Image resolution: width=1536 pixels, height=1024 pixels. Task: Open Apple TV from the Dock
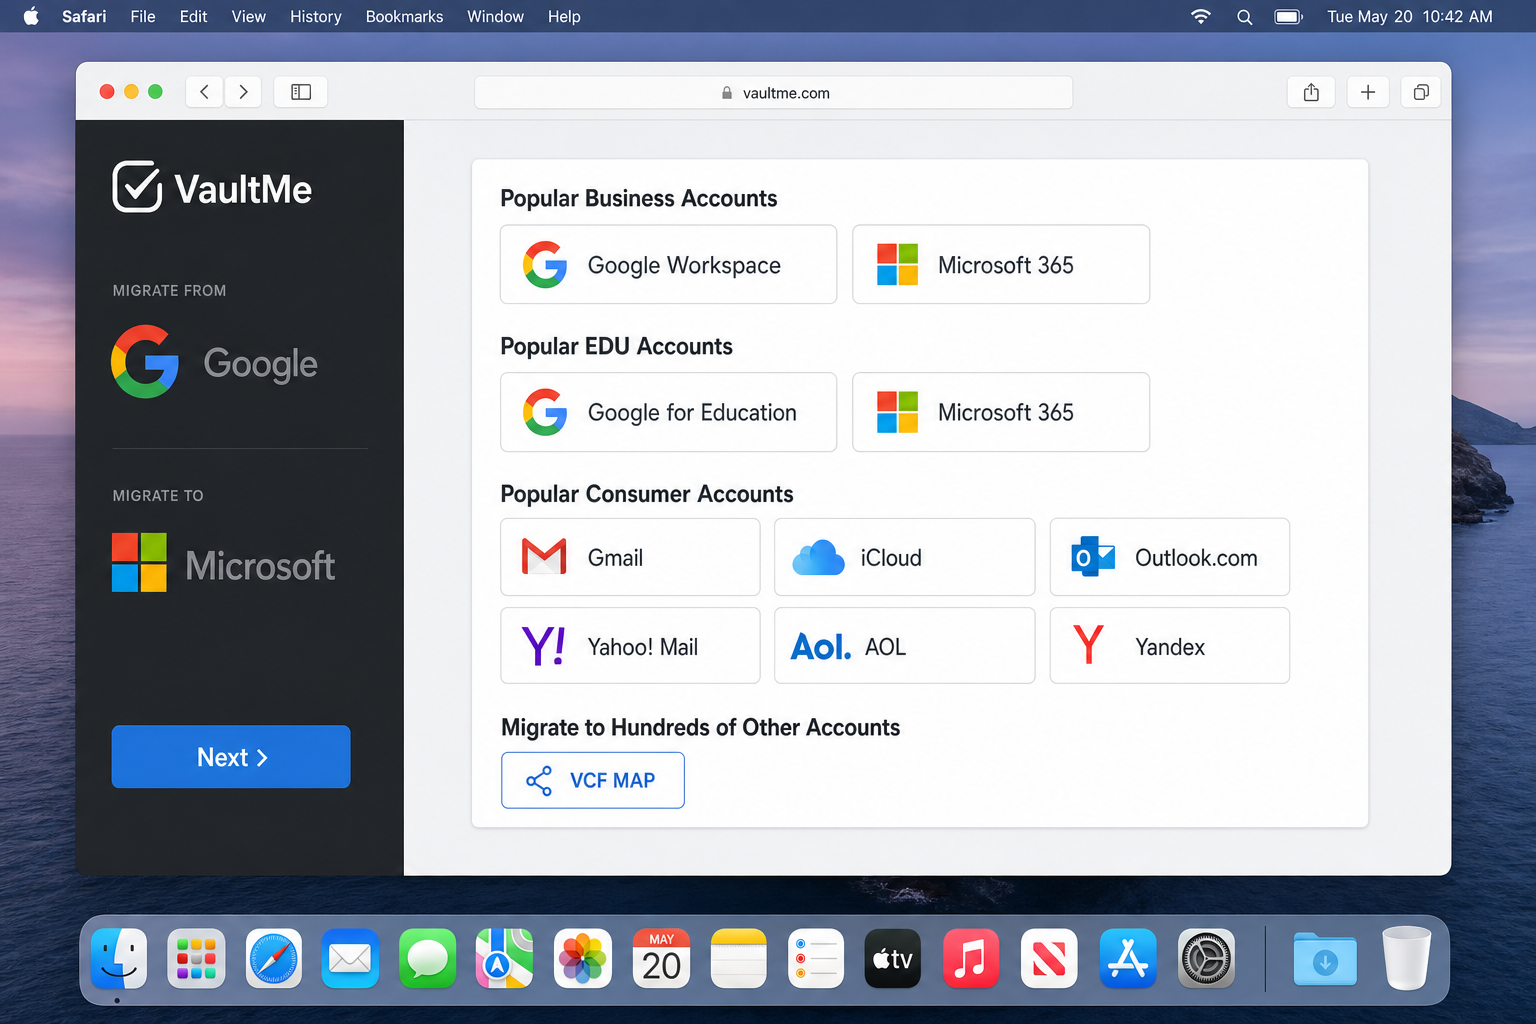[x=893, y=958]
